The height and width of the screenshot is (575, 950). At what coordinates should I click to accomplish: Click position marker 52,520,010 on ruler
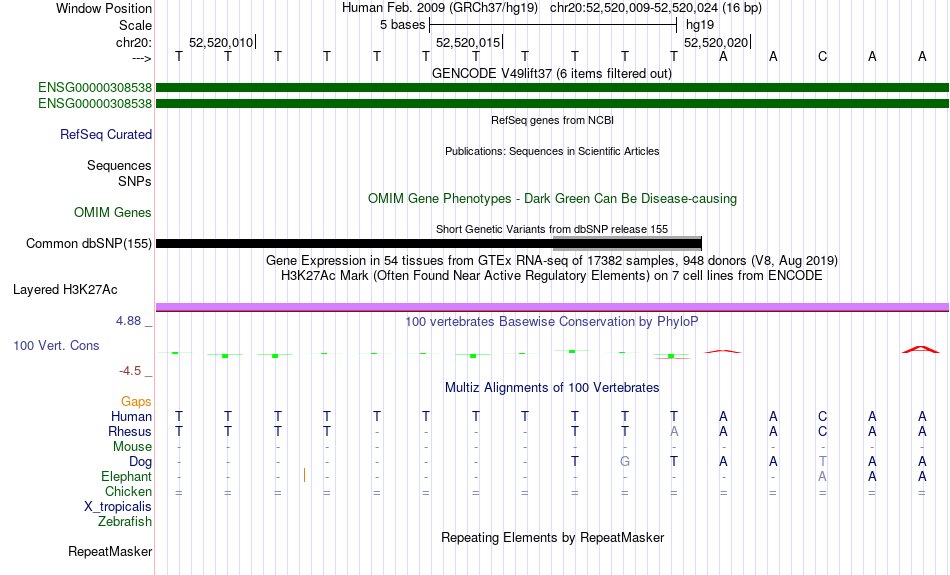(x=221, y=42)
